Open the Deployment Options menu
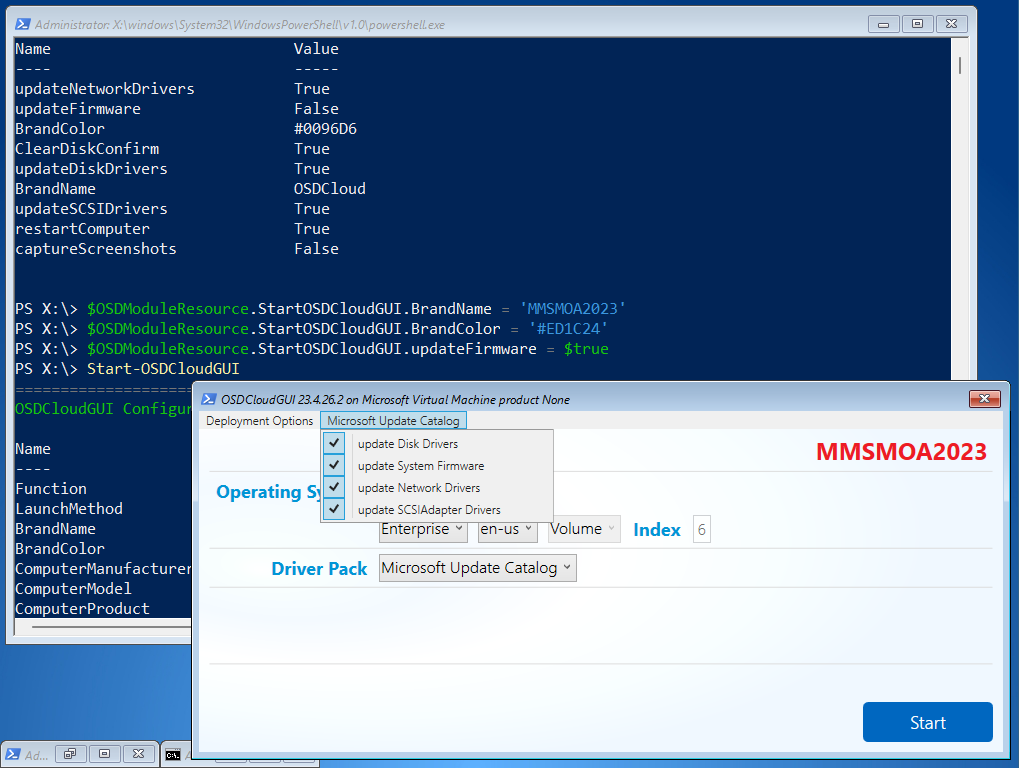The height and width of the screenshot is (768, 1019). click(259, 421)
